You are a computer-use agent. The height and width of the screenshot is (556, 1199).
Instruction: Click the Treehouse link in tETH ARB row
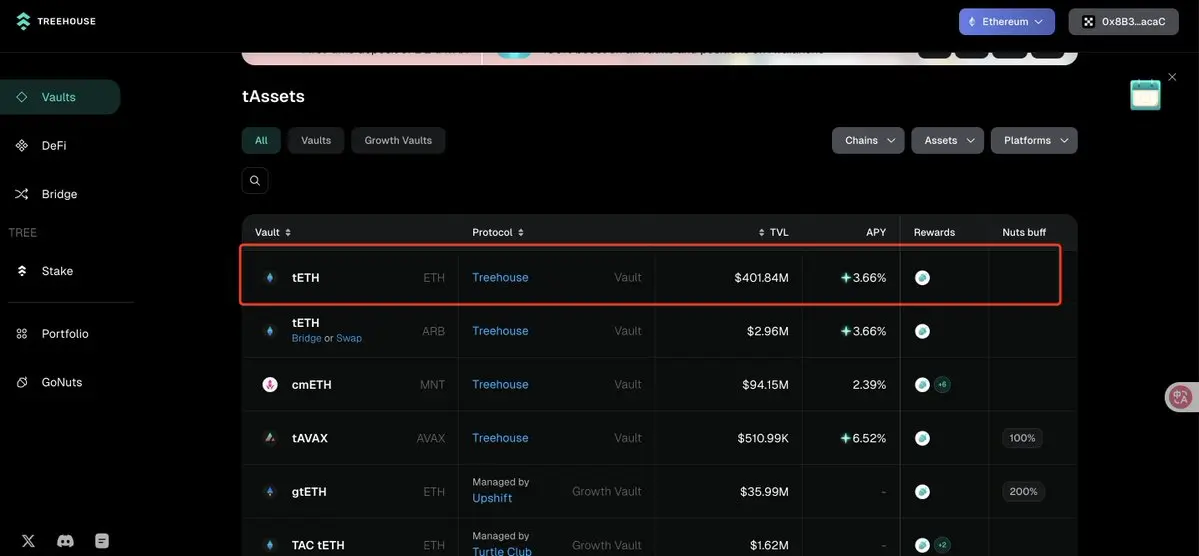click(x=500, y=331)
